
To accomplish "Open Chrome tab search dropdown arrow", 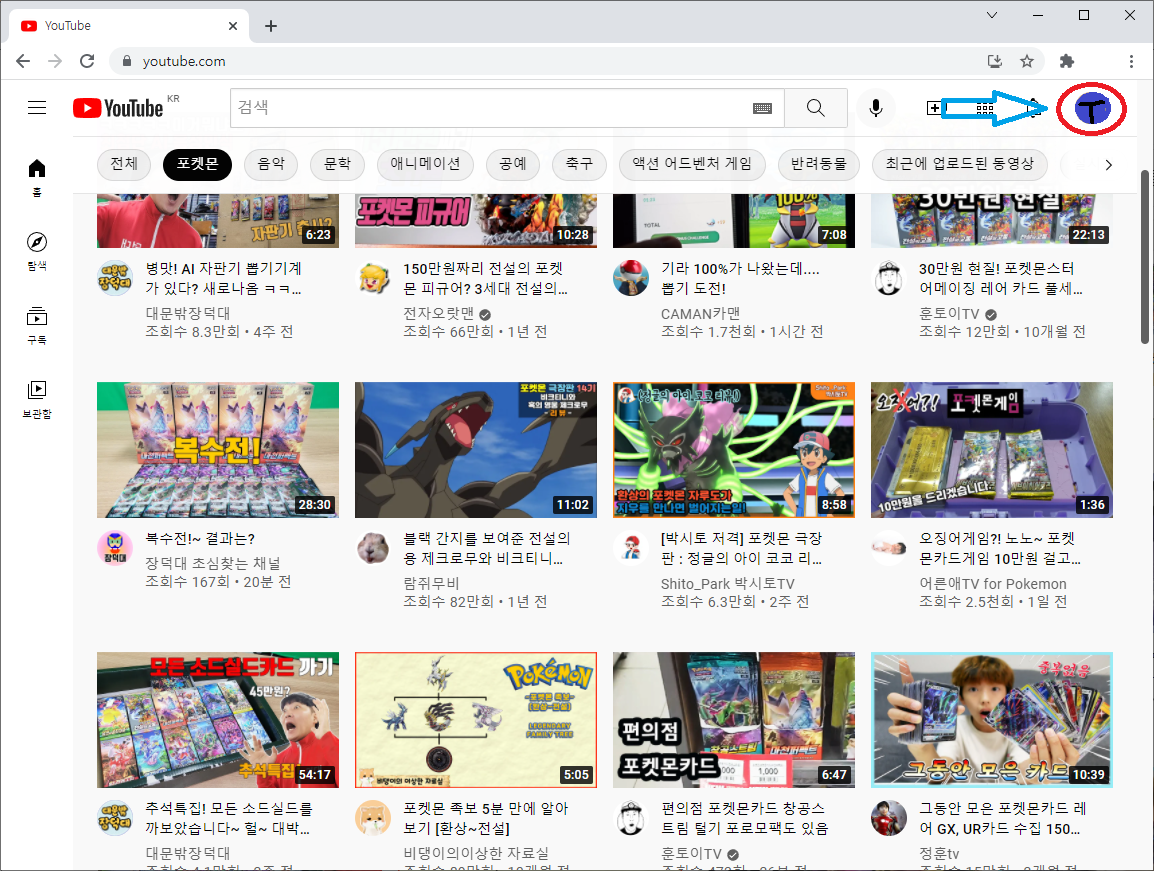I will (991, 15).
